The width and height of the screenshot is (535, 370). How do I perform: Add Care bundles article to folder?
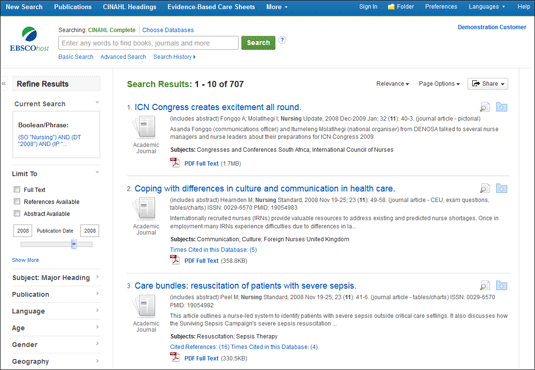501,285
